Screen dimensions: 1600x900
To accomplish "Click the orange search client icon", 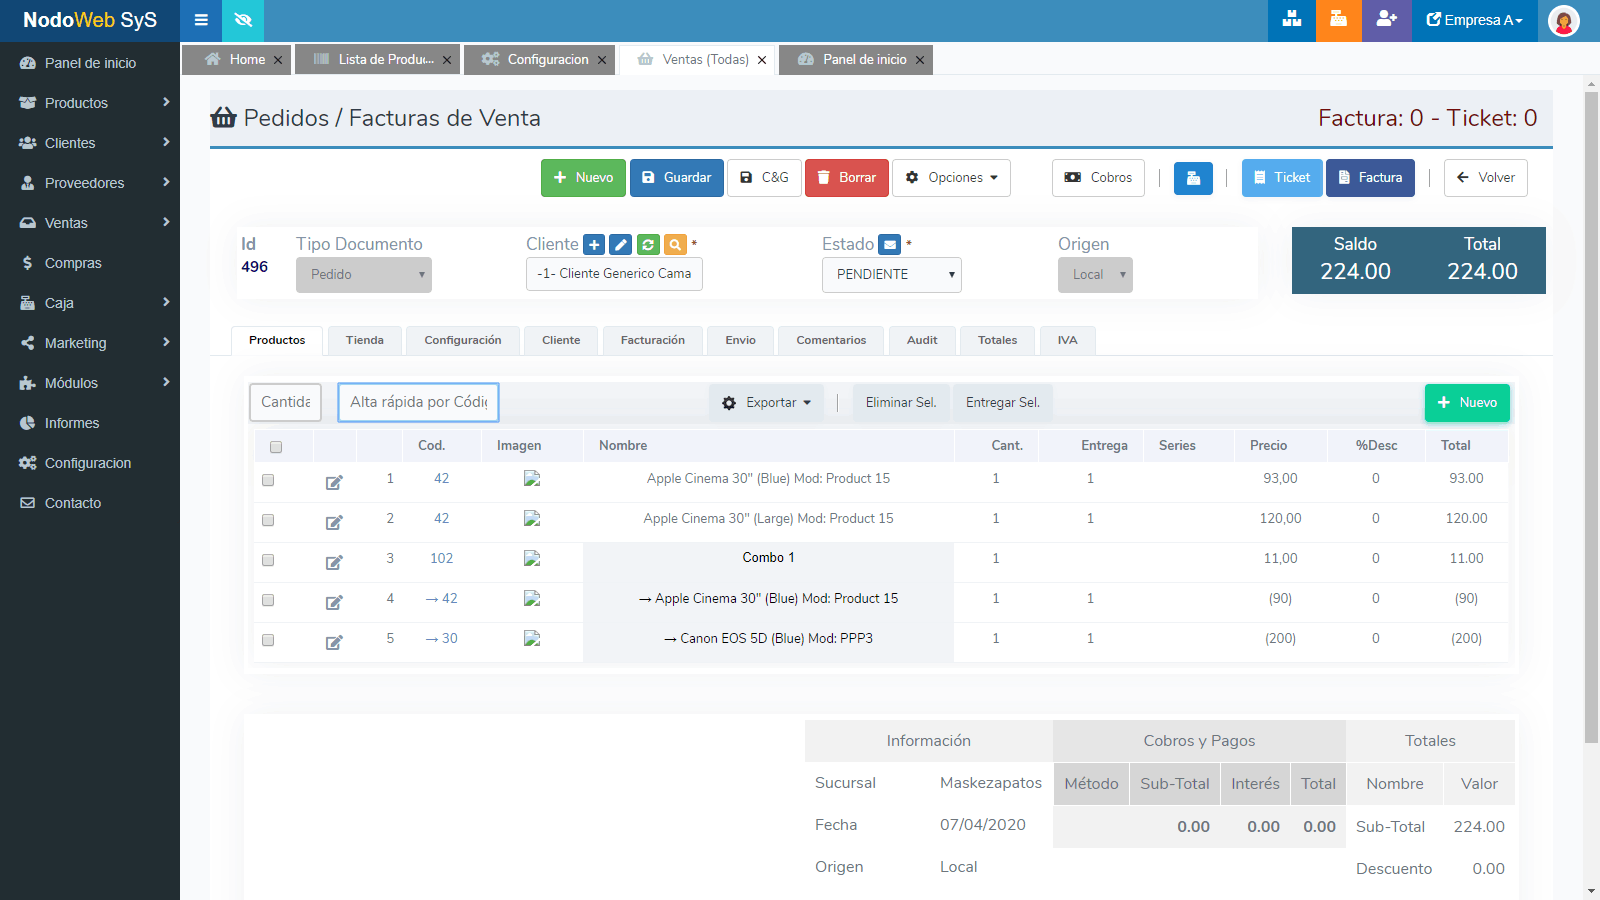I will point(675,245).
